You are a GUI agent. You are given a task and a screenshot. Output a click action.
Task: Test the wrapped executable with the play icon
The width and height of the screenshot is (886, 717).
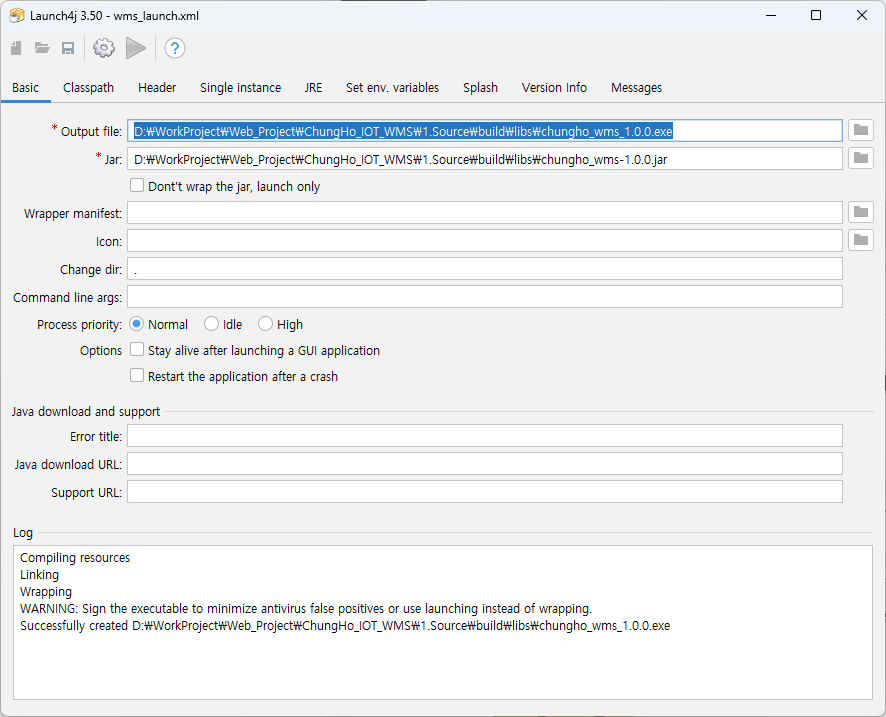(136, 48)
